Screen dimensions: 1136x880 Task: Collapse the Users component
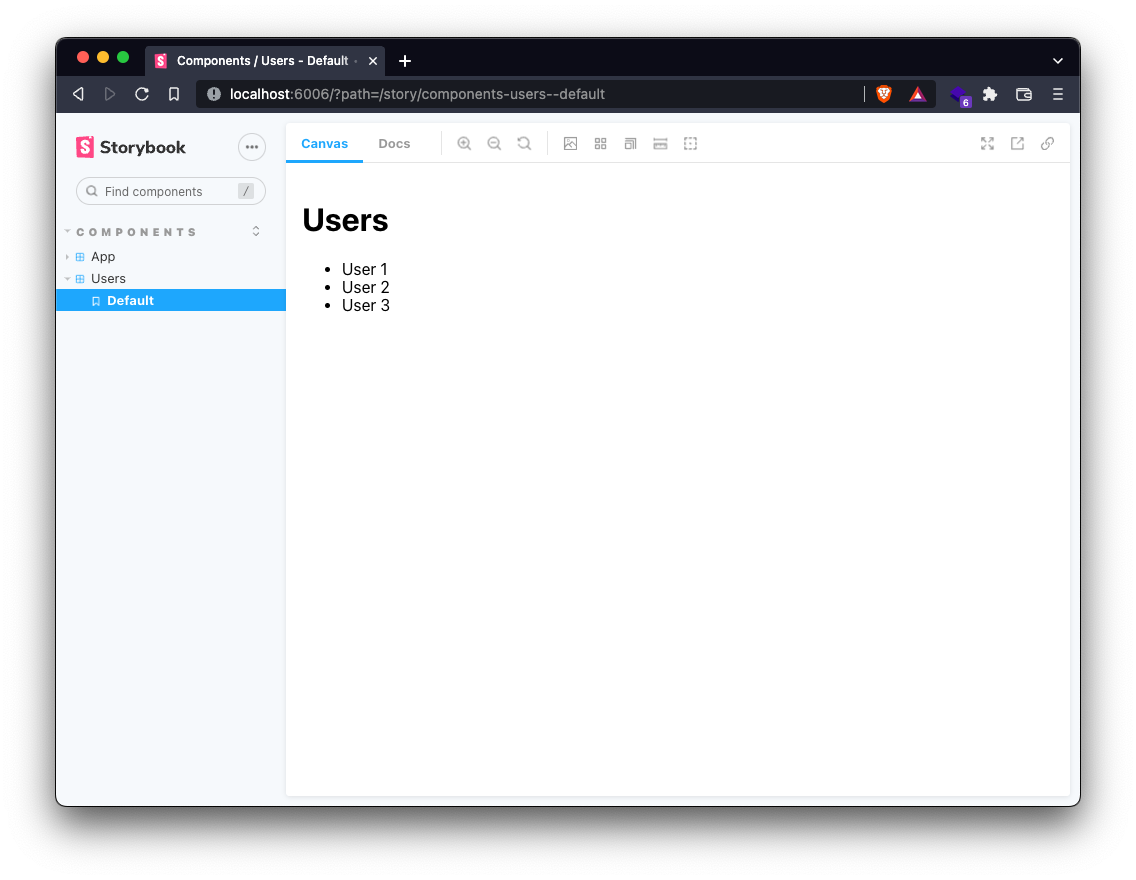[x=67, y=279]
